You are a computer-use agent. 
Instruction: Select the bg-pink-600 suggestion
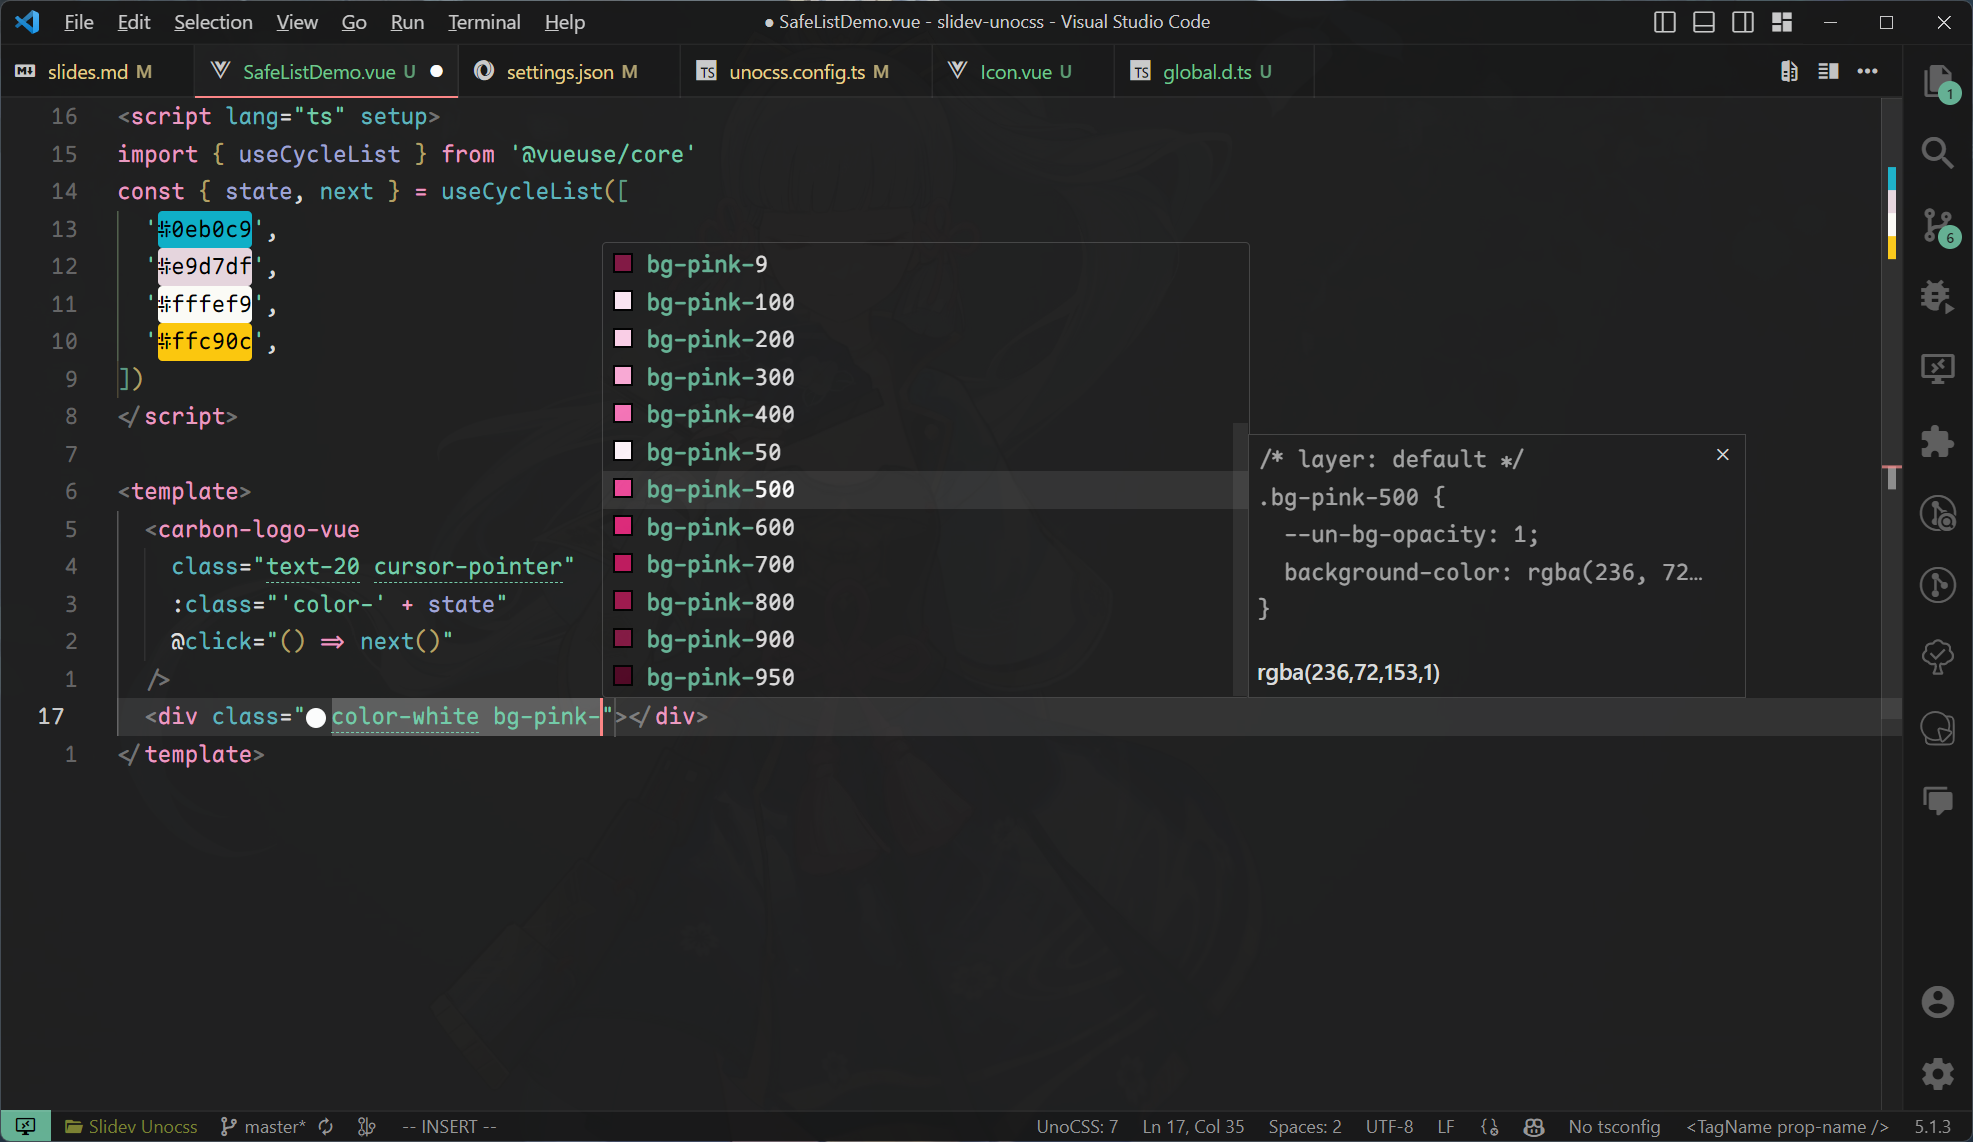coord(920,527)
